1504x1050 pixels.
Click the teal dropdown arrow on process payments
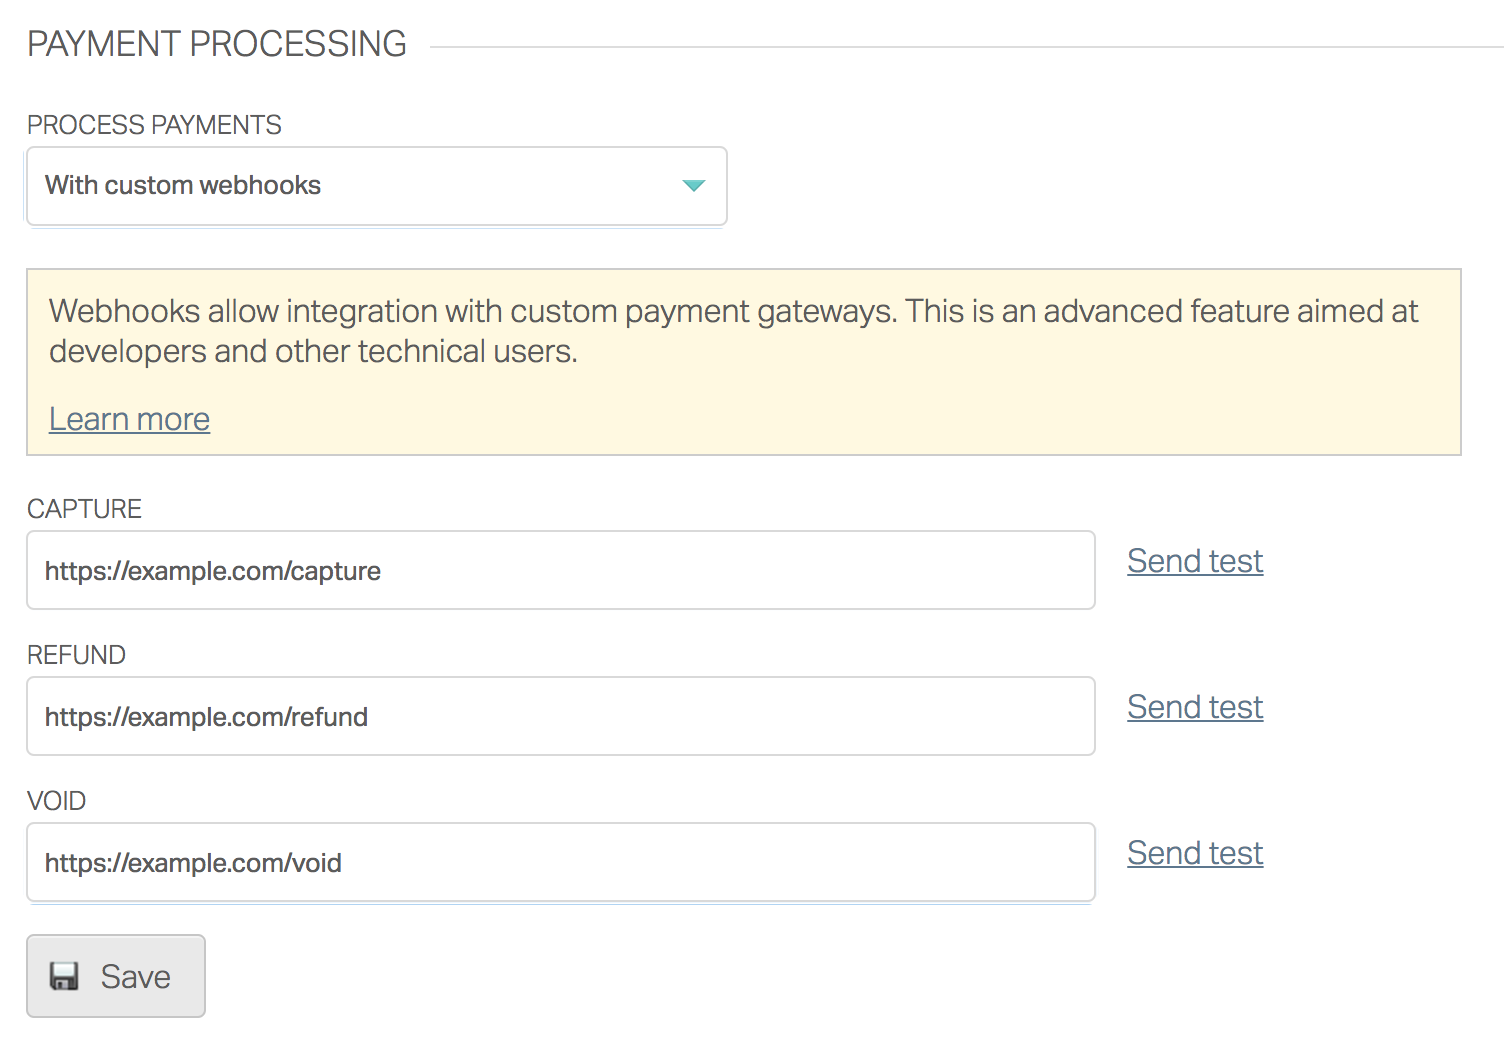pyautogui.click(x=694, y=186)
